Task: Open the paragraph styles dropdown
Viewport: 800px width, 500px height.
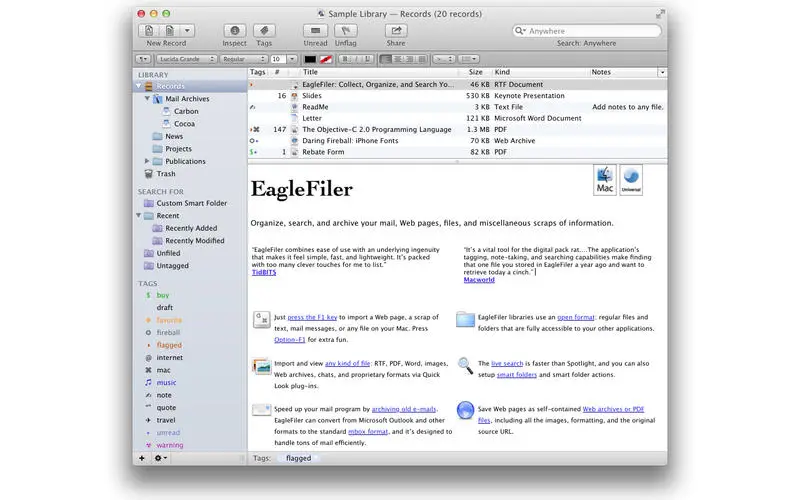Action: tap(143, 59)
